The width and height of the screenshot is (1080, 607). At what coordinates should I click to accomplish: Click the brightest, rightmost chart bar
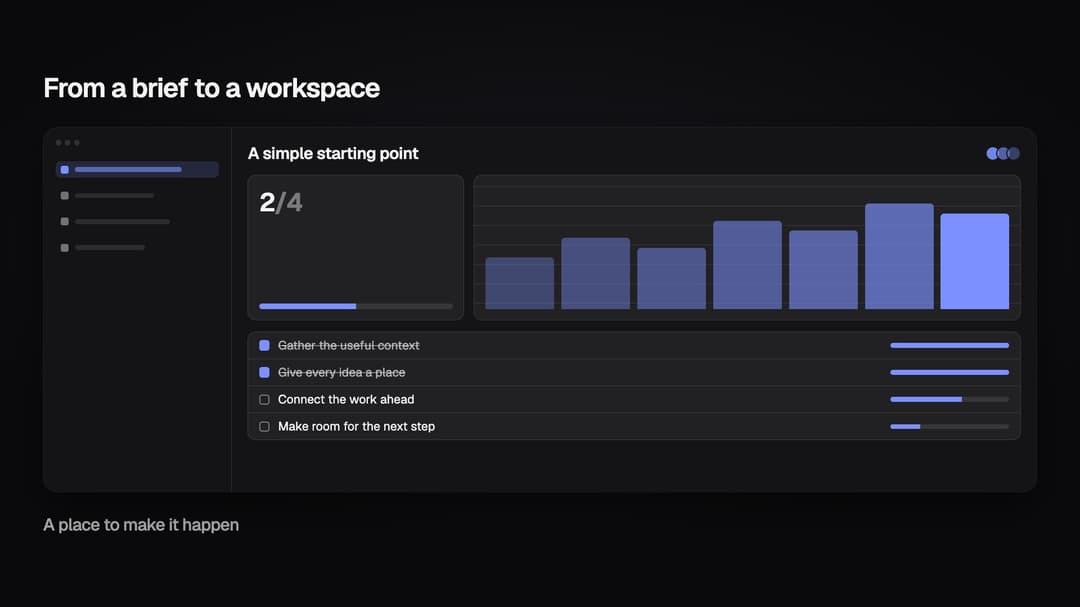coord(975,261)
